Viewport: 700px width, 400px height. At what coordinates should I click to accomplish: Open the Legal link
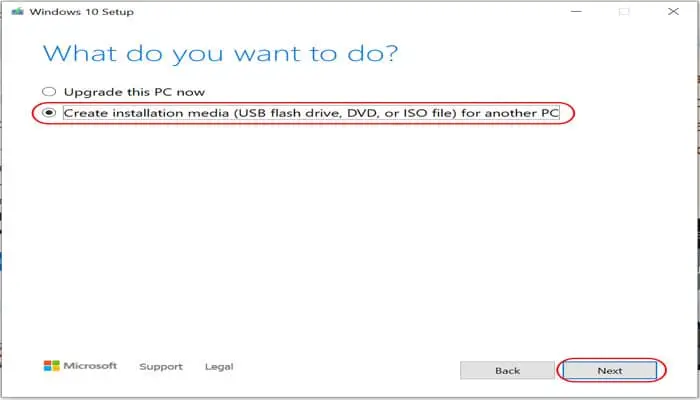pos(218,367)
